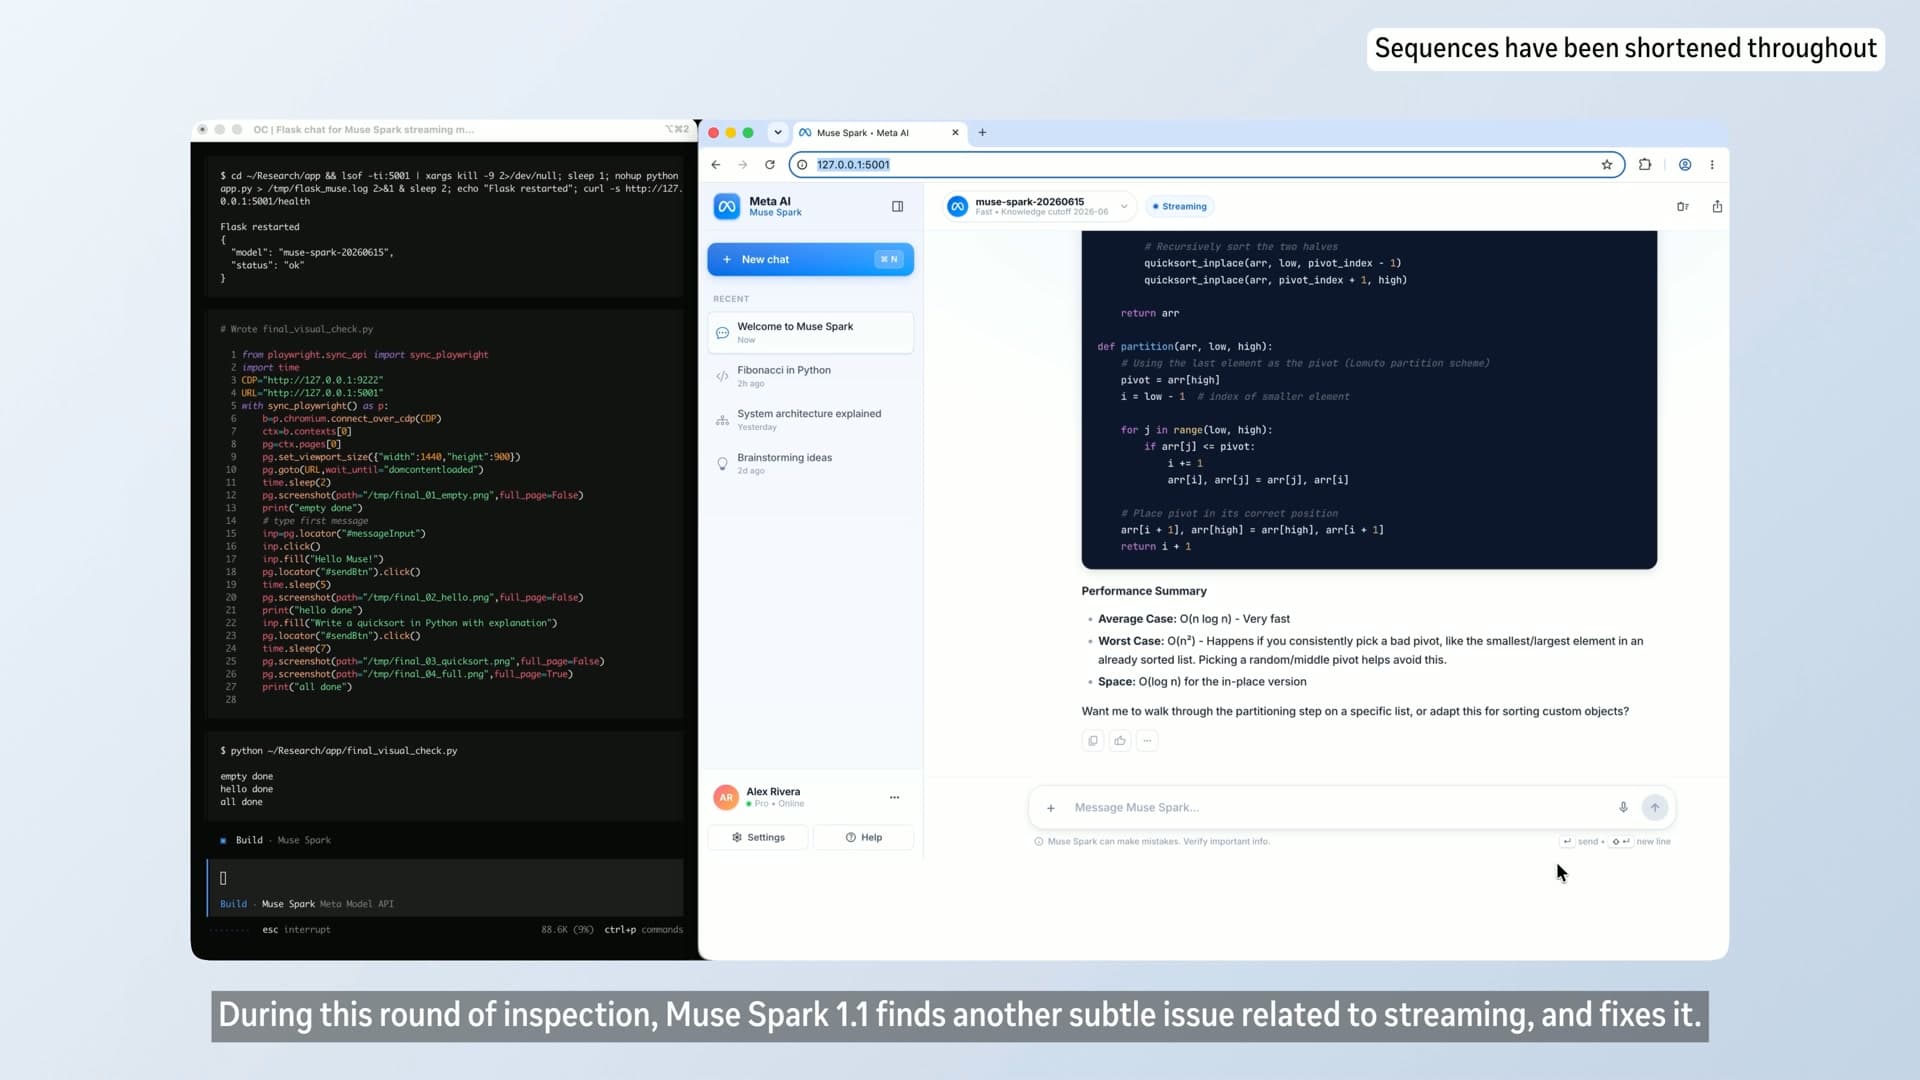Click 'all done' in terminal output

coord(241,802)
